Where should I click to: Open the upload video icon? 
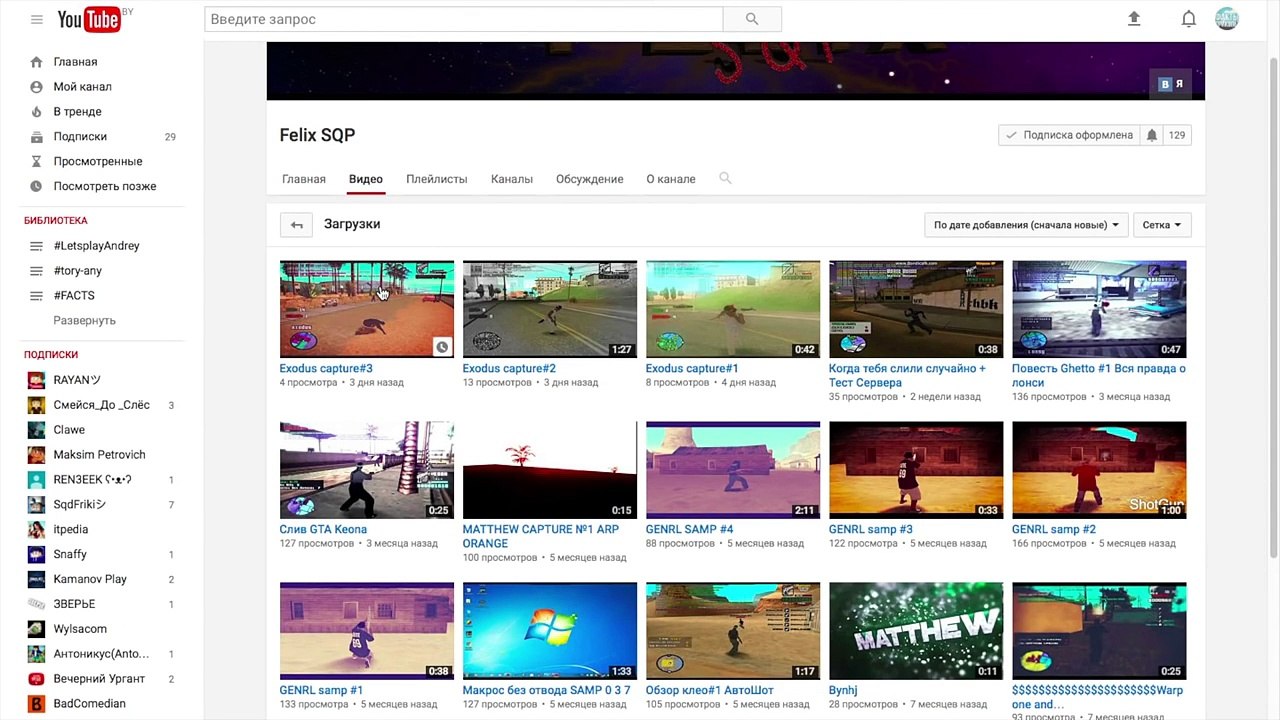1134,19
